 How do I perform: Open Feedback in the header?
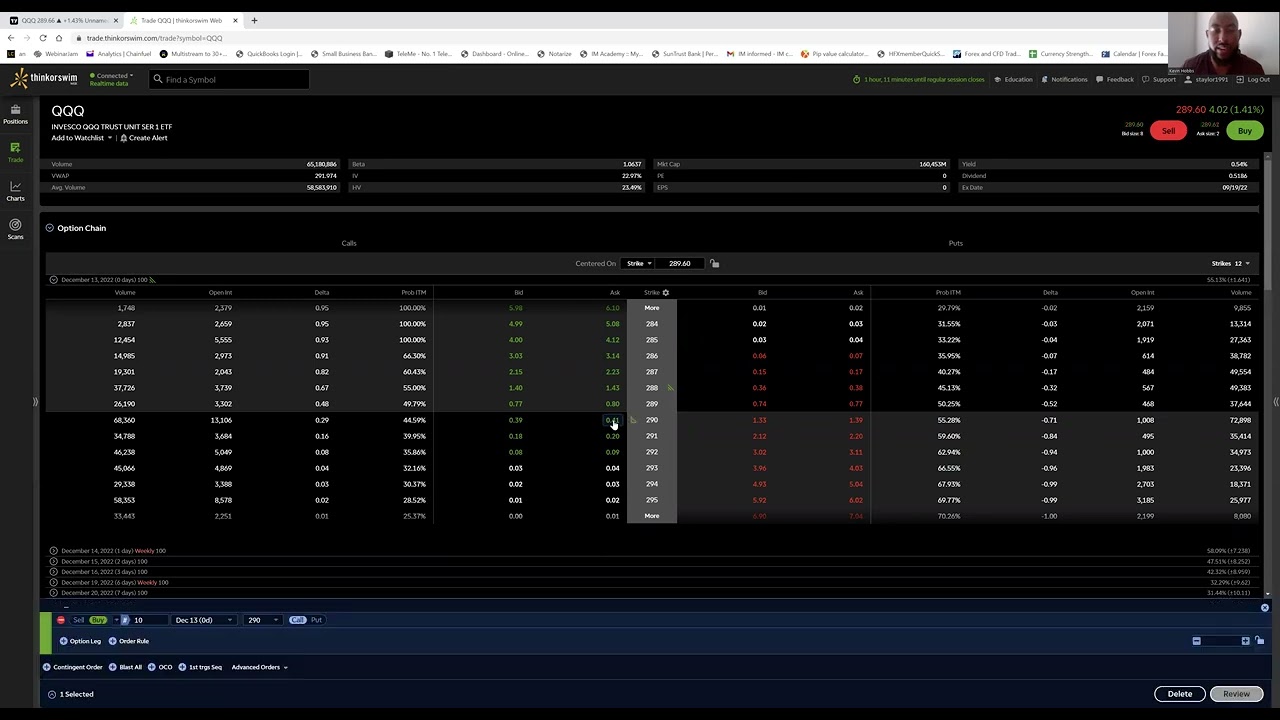[1115, 79]
